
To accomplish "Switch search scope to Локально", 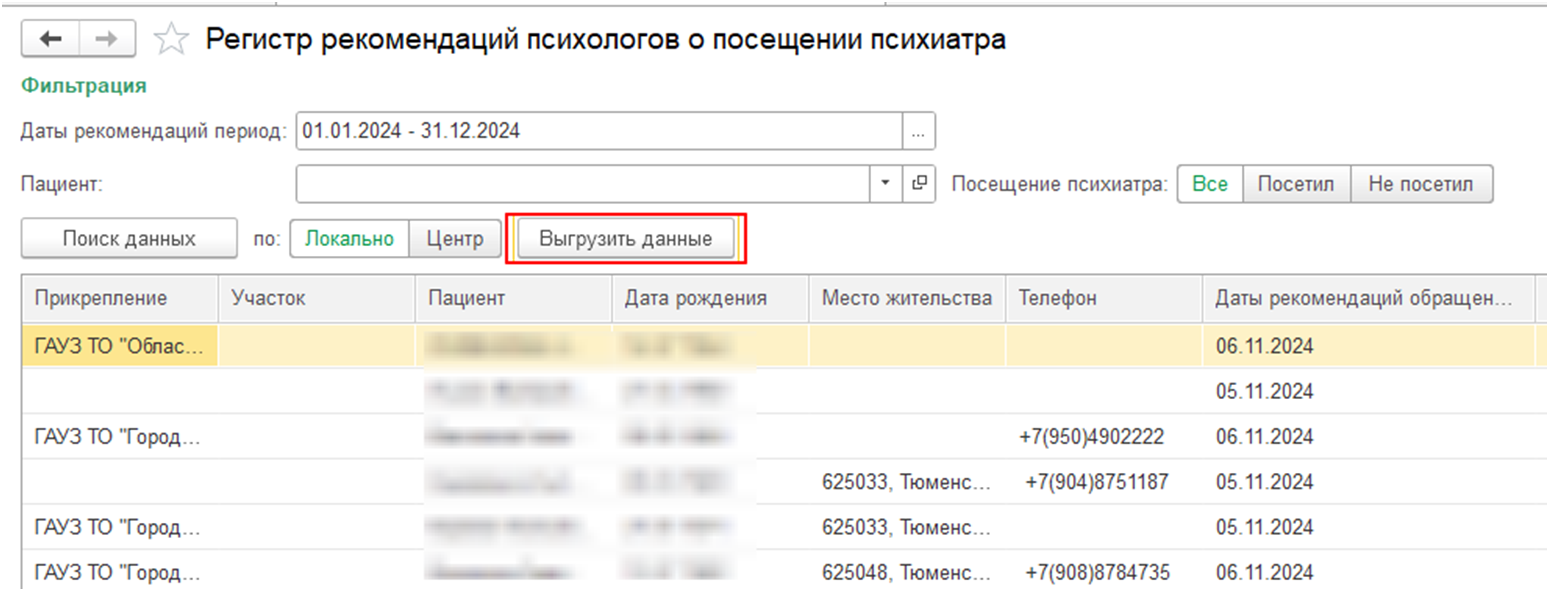I will [350, 239].
